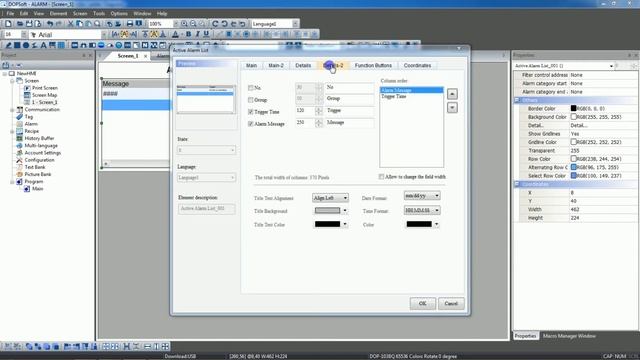Click the Alarm icon in project tree

click(x=19, y=124)
